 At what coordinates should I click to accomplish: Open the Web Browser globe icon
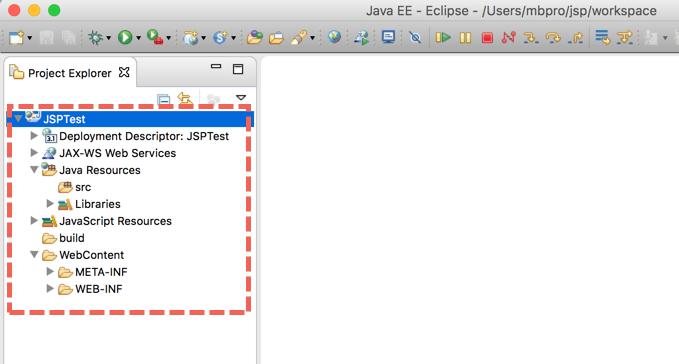[x=334, y=37]
